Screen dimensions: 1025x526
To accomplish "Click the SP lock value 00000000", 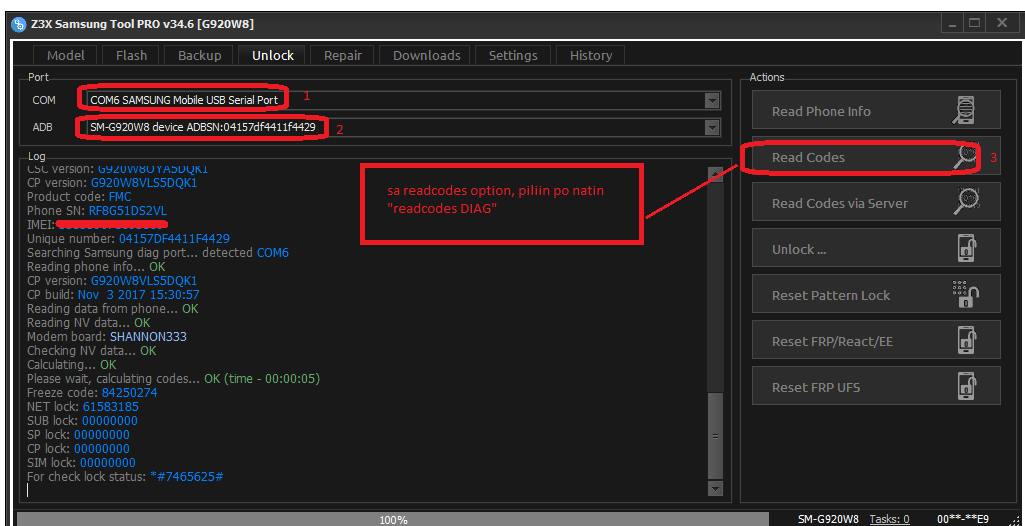I will (x=101, y=435).
